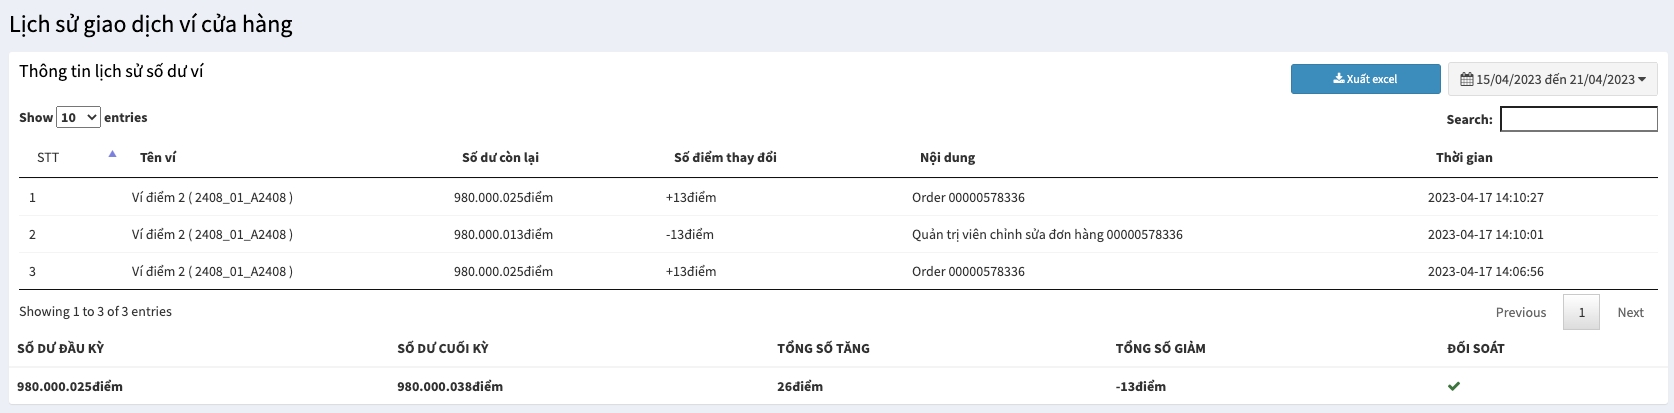
Task: Click the -13điểm change value in row 2
Action: (690, 235)
